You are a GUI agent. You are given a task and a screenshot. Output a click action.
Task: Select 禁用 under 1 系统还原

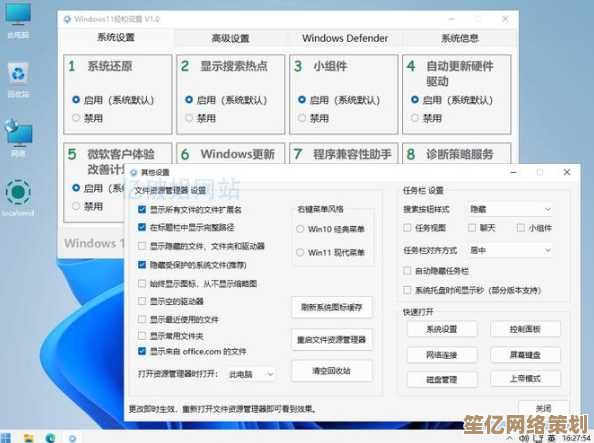pos(76,118)
